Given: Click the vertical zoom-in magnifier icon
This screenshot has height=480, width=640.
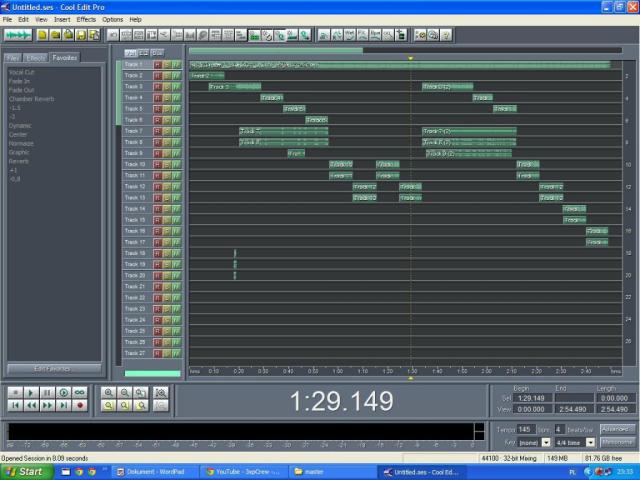Looking at the screenshot, I should coord(161,392).
